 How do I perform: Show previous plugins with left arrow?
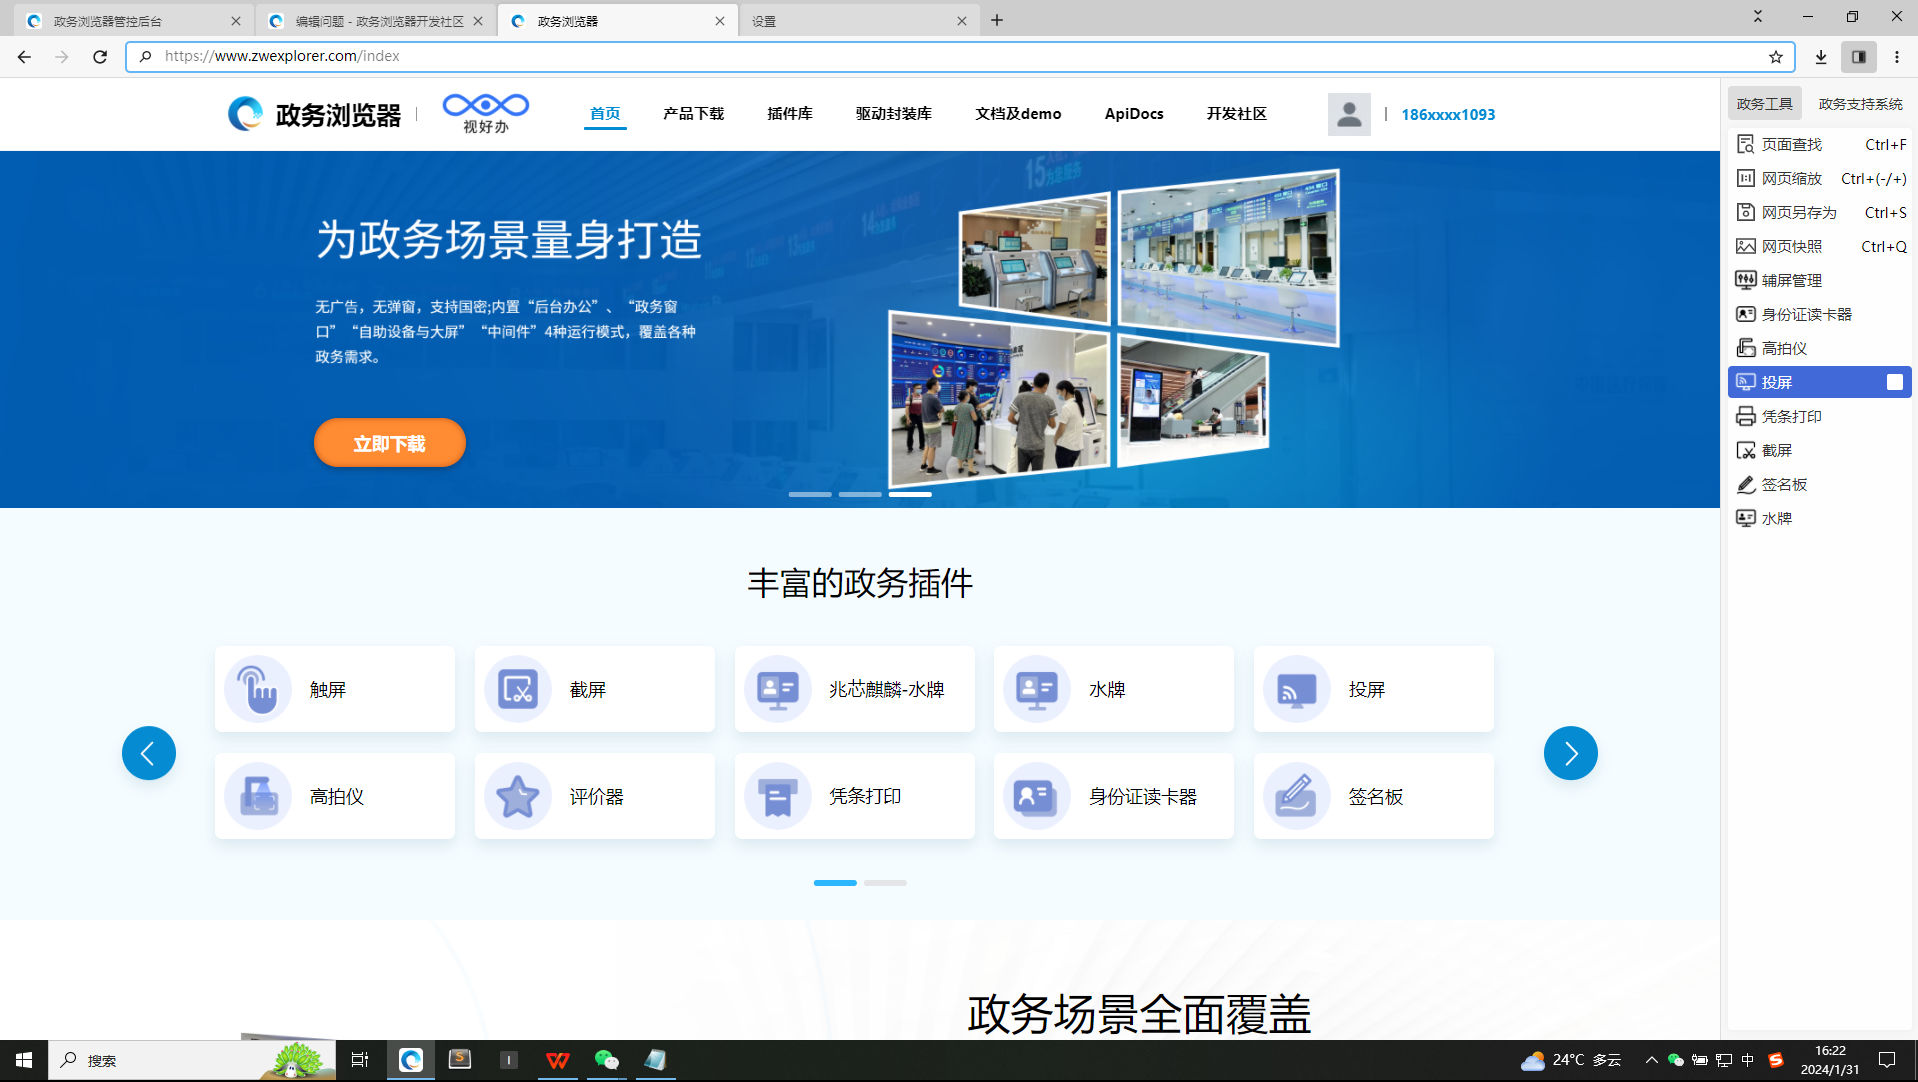(149, 753)
